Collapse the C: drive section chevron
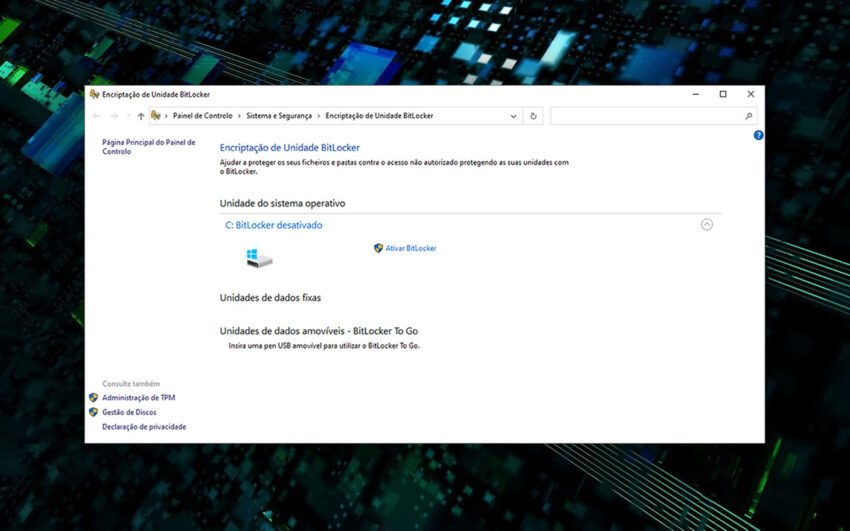This screenshot has width=850, height=531. coord(706,224)
